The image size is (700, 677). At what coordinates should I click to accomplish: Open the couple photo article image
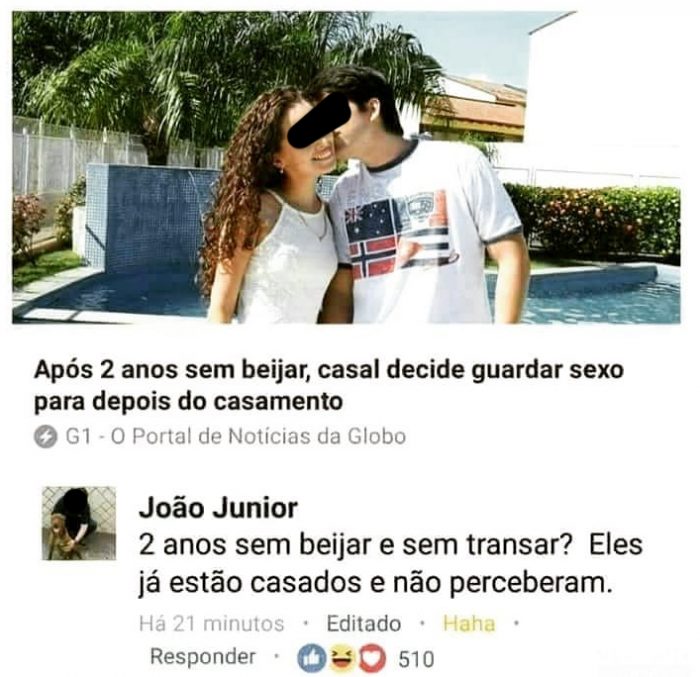(x=346, y=167)
